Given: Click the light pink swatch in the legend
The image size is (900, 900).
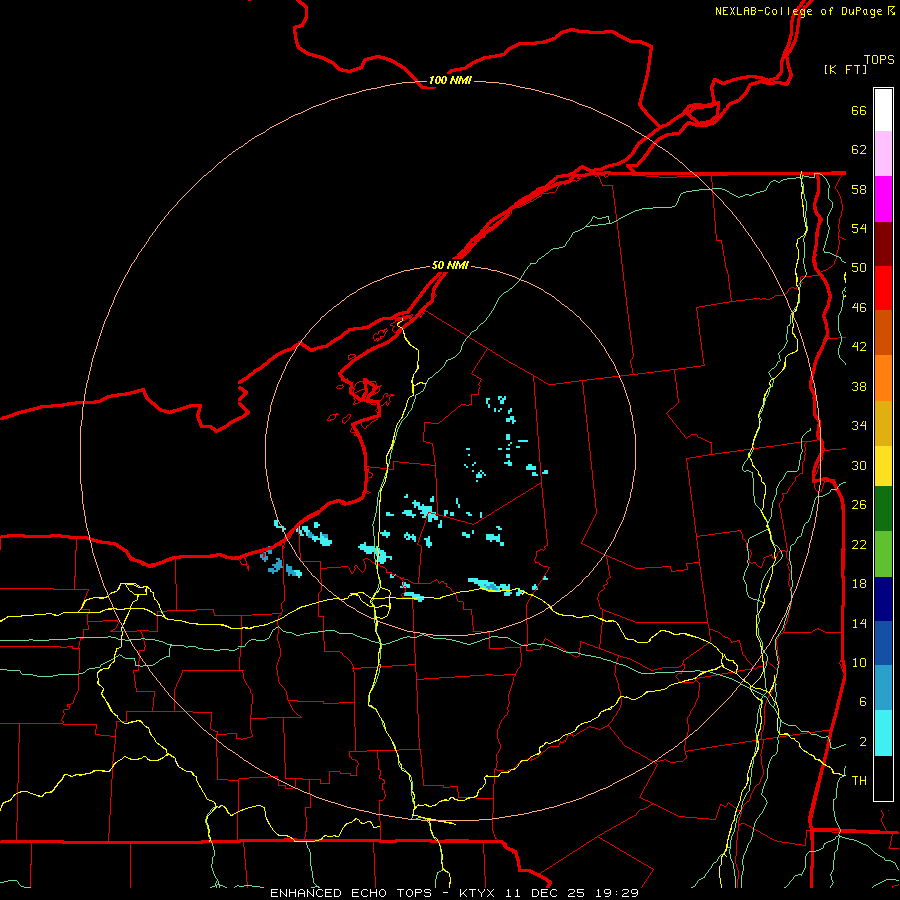Looking at the screenshot, I should click(883, 154).
